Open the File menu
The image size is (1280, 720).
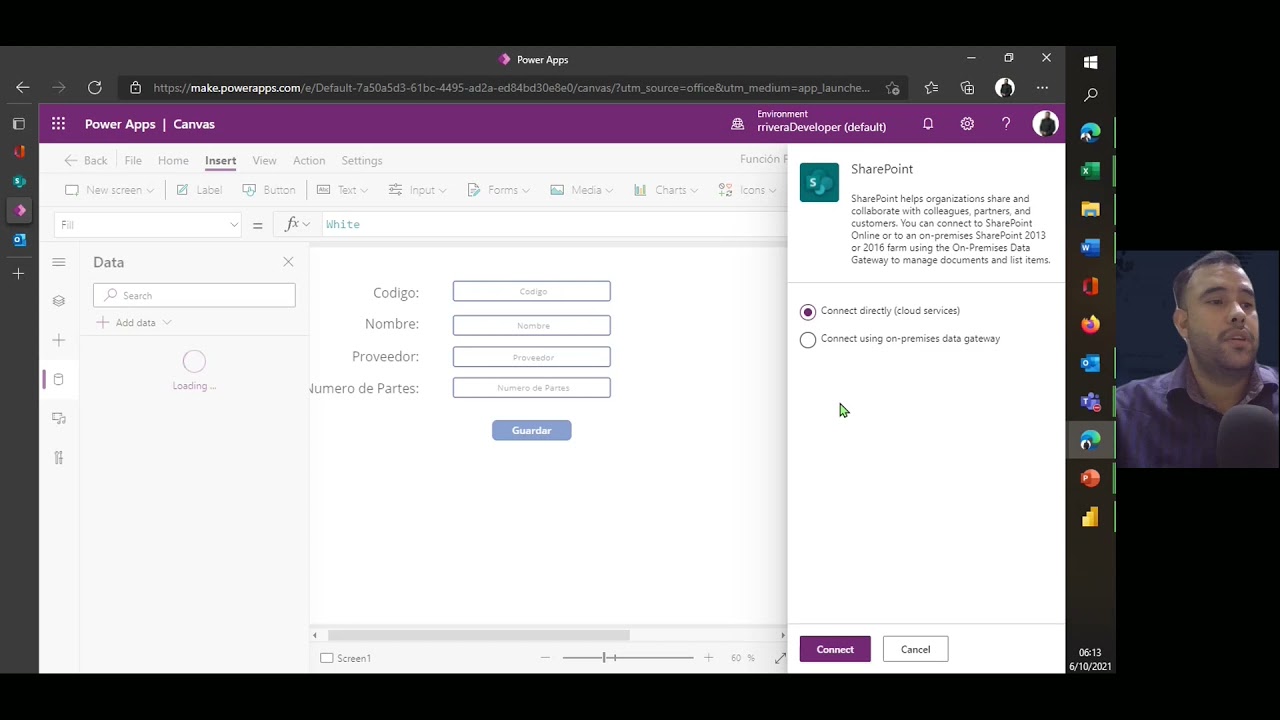(133, 160)
